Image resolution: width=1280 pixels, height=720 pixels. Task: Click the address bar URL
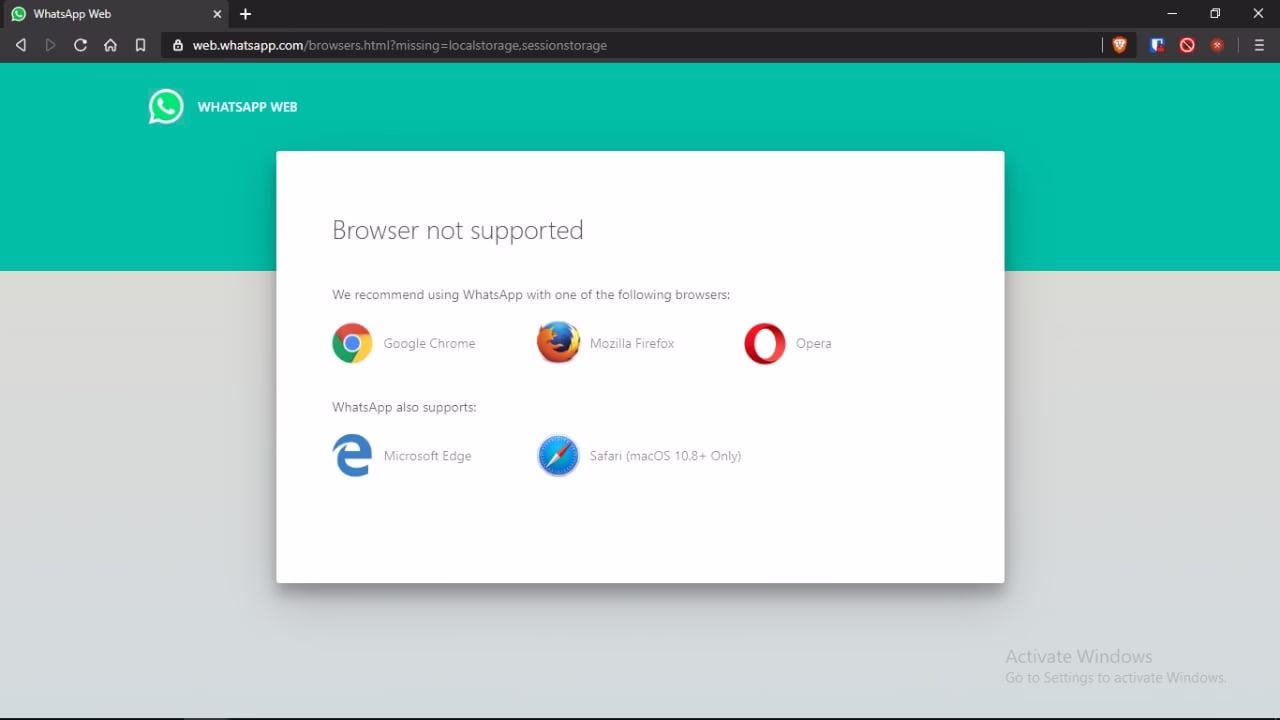(400, 45)
